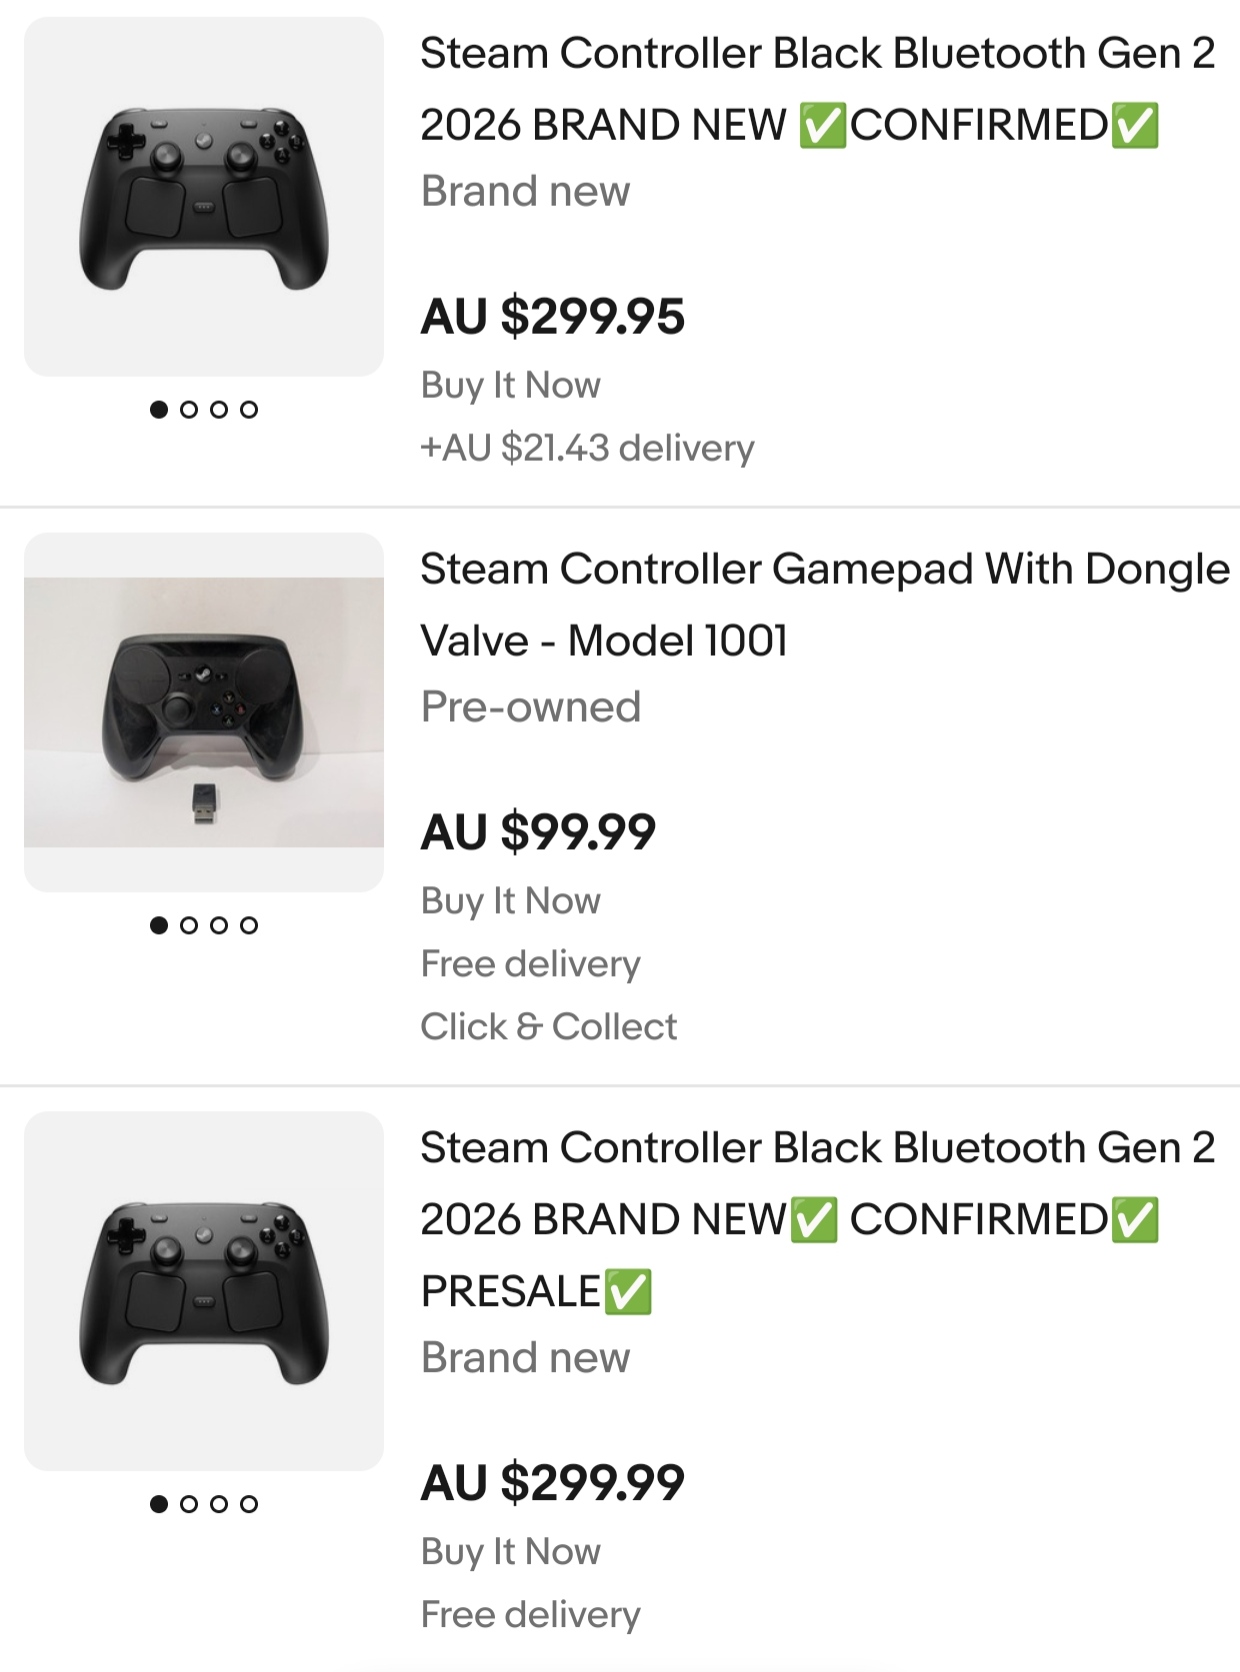
Task: Select fourth image dot of first listing
Action: coord(249,409)
